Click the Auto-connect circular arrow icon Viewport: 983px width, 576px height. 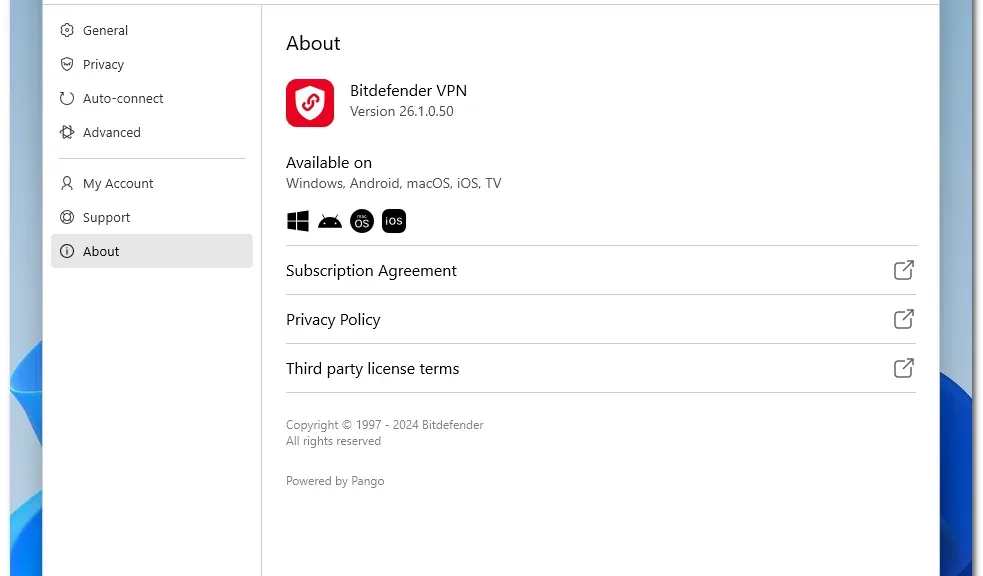(x=67, y=98)
